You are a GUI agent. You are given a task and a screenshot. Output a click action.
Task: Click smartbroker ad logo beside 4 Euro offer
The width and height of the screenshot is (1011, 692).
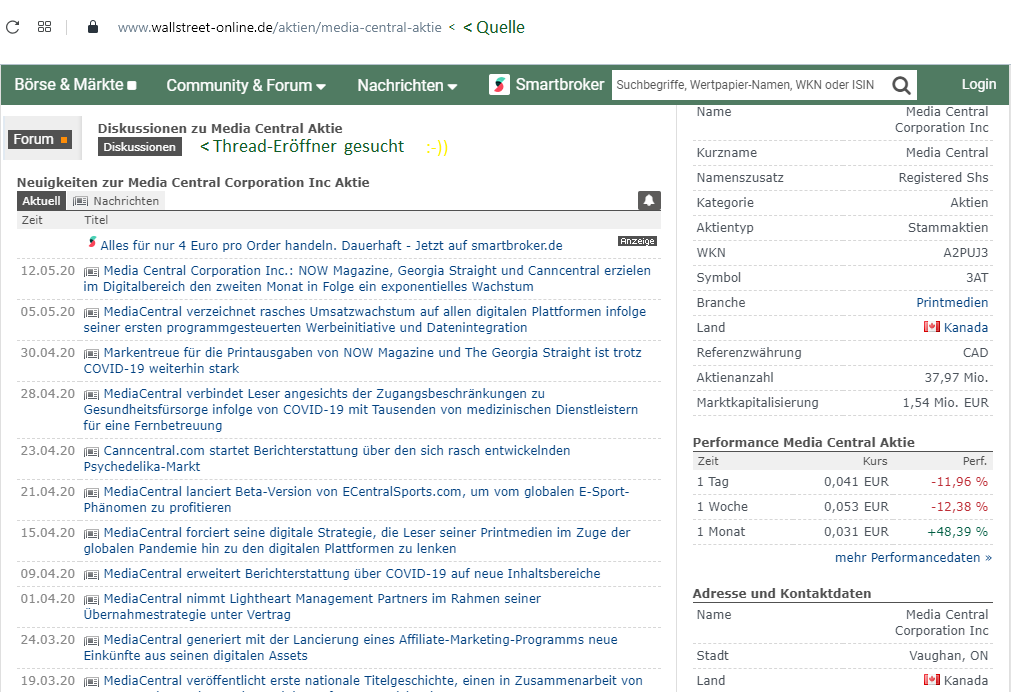point(92,242)
